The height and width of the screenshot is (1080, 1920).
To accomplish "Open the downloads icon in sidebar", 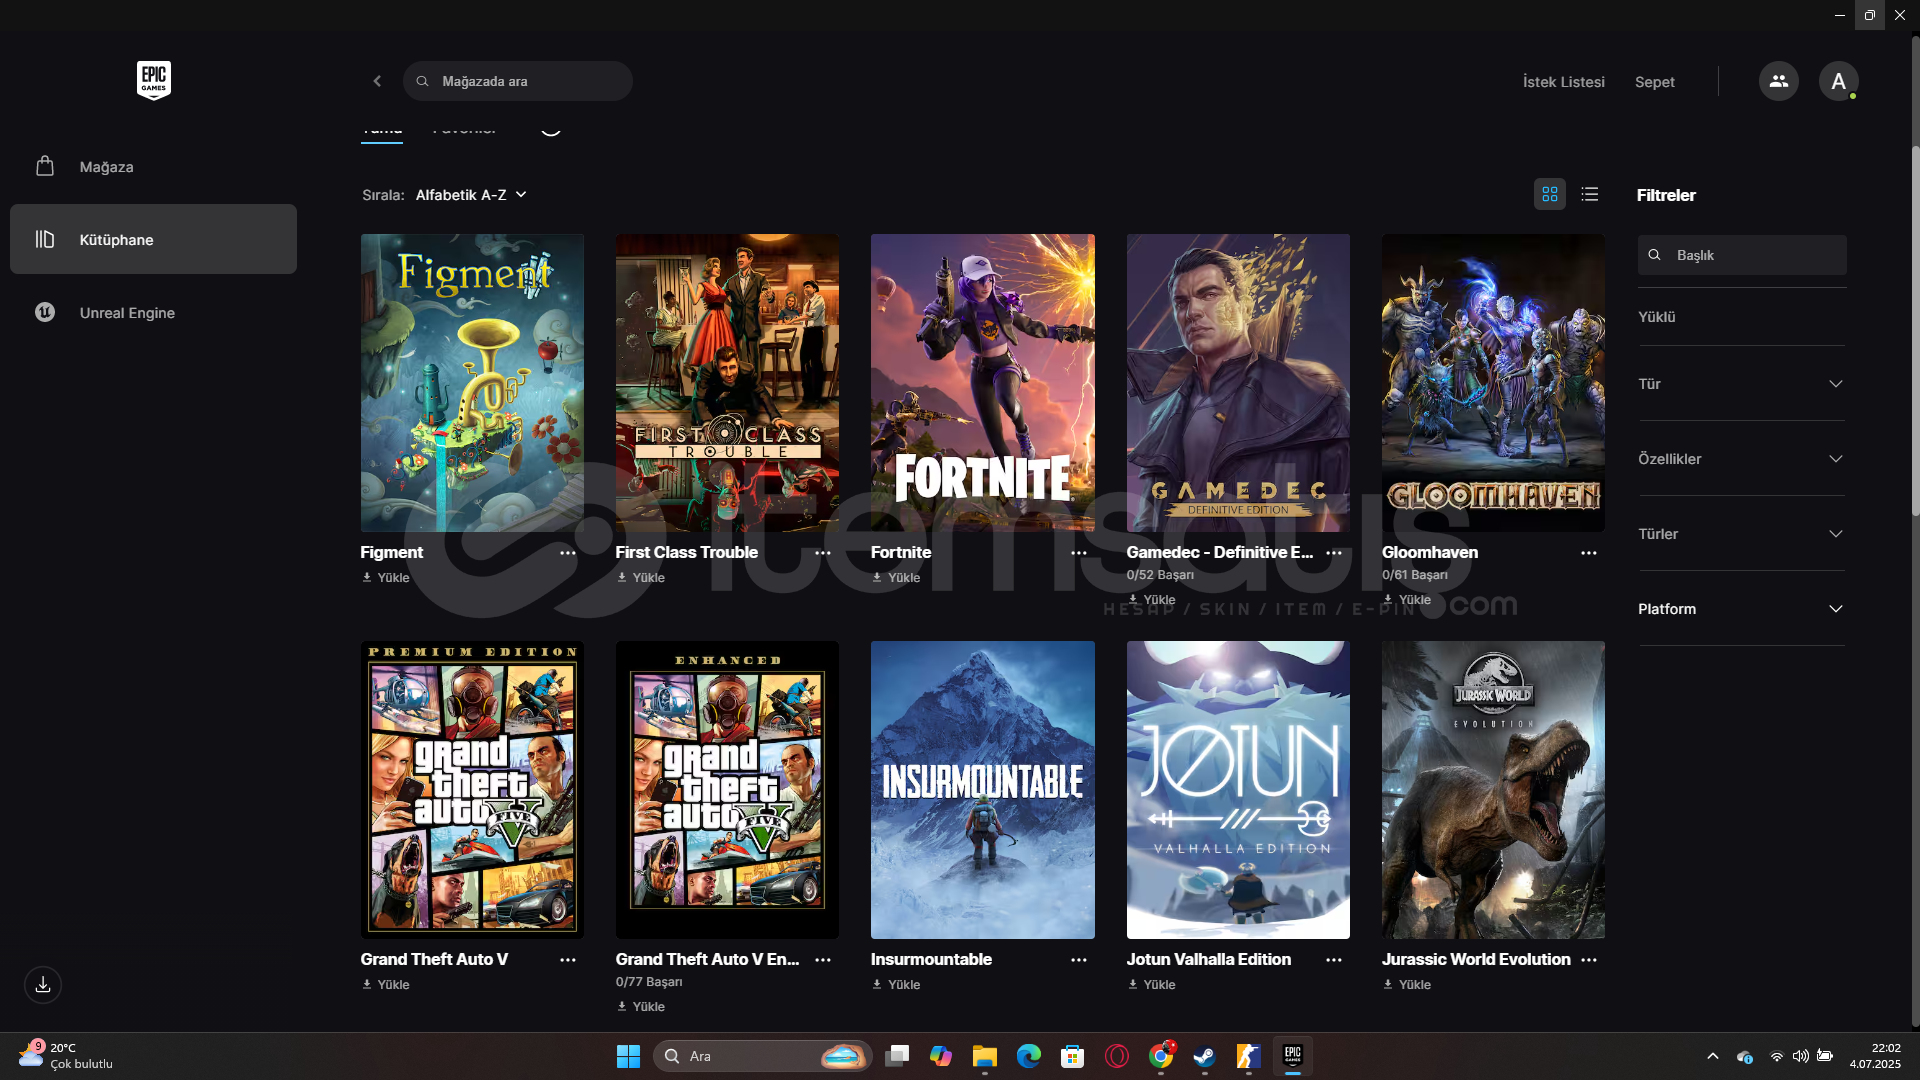I will point(43,984).
